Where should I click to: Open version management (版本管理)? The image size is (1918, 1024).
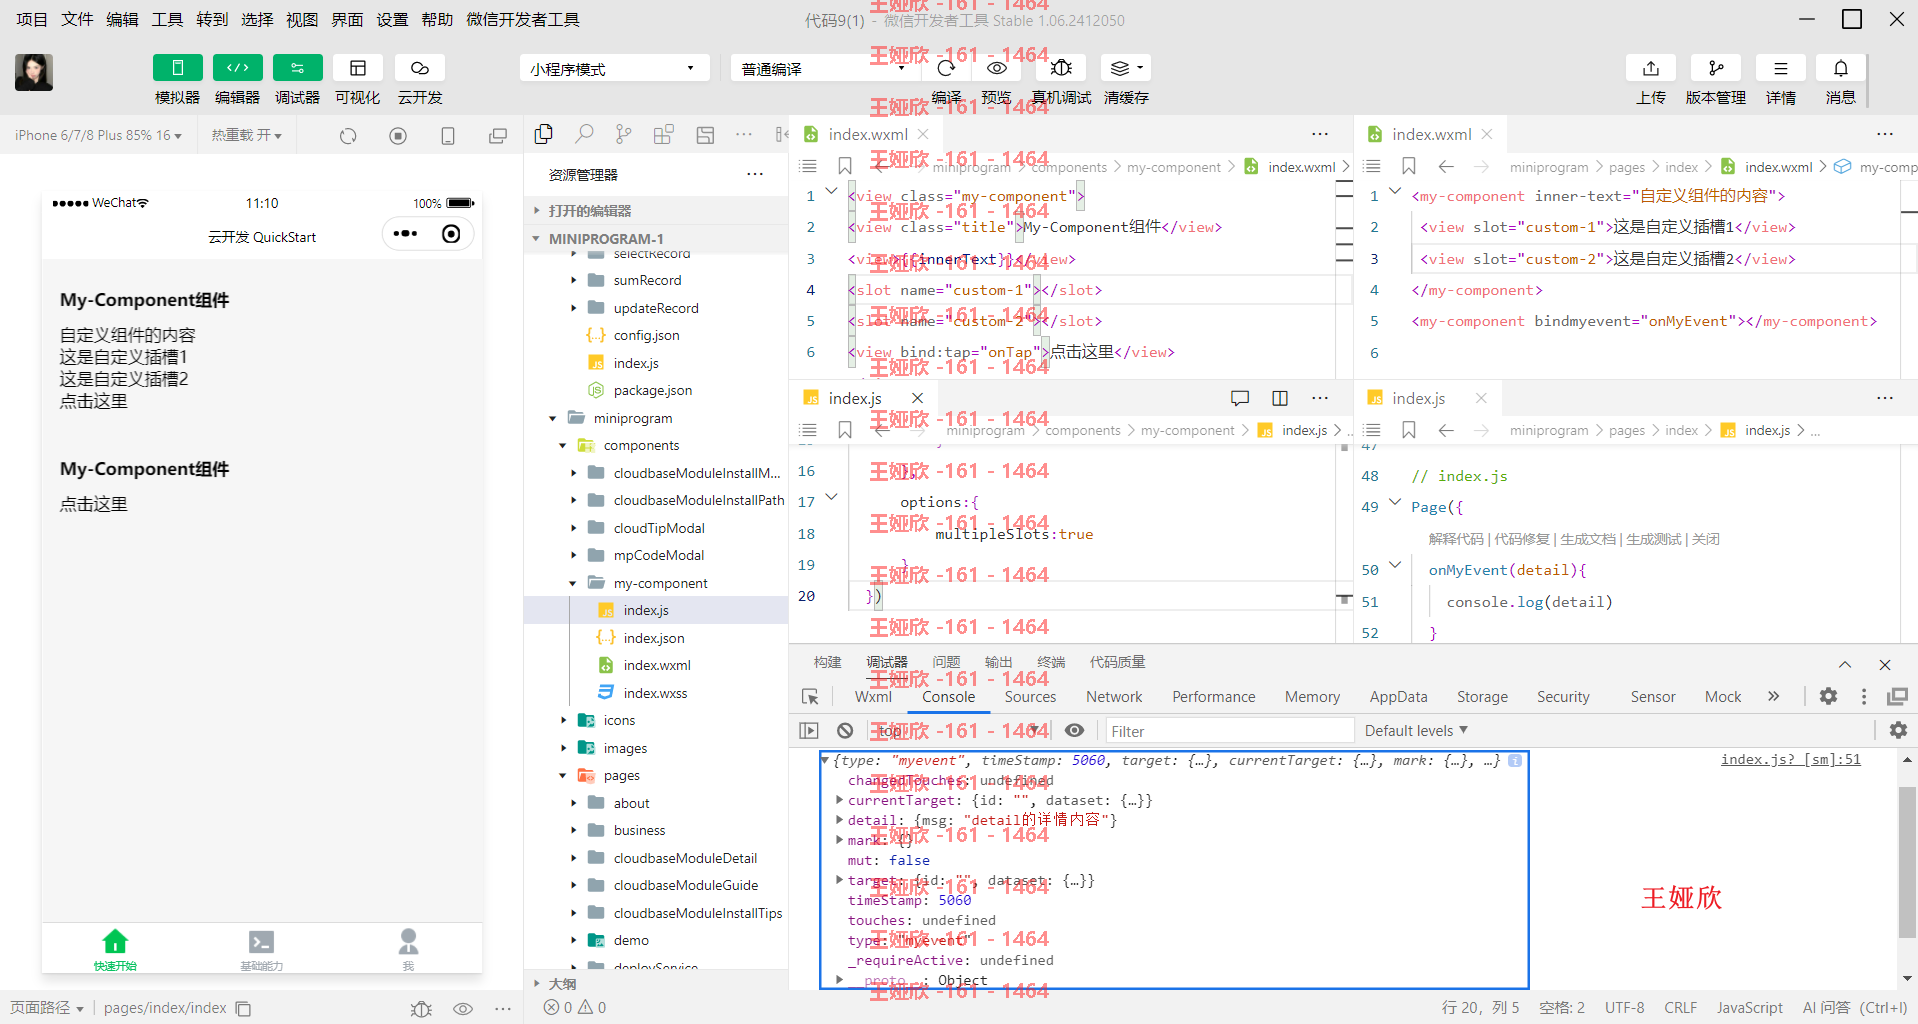(1715, 68)
